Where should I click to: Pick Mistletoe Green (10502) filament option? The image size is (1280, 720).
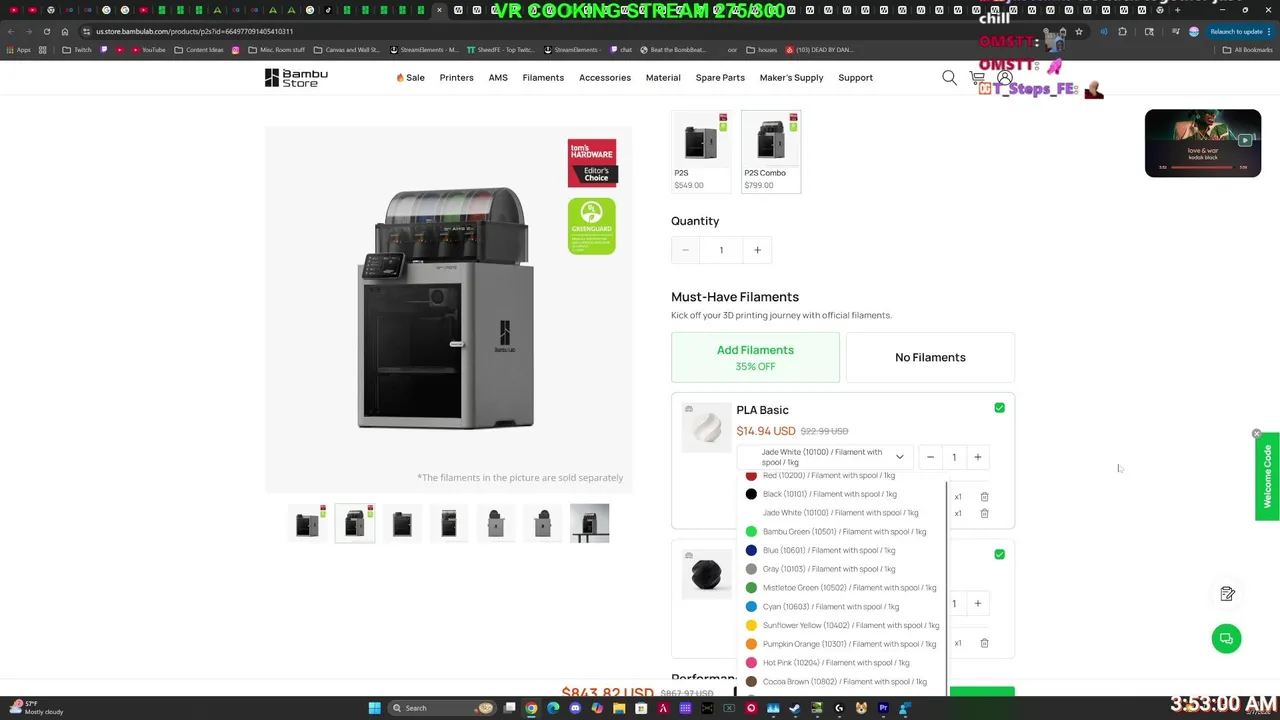(x=841, y=588)
